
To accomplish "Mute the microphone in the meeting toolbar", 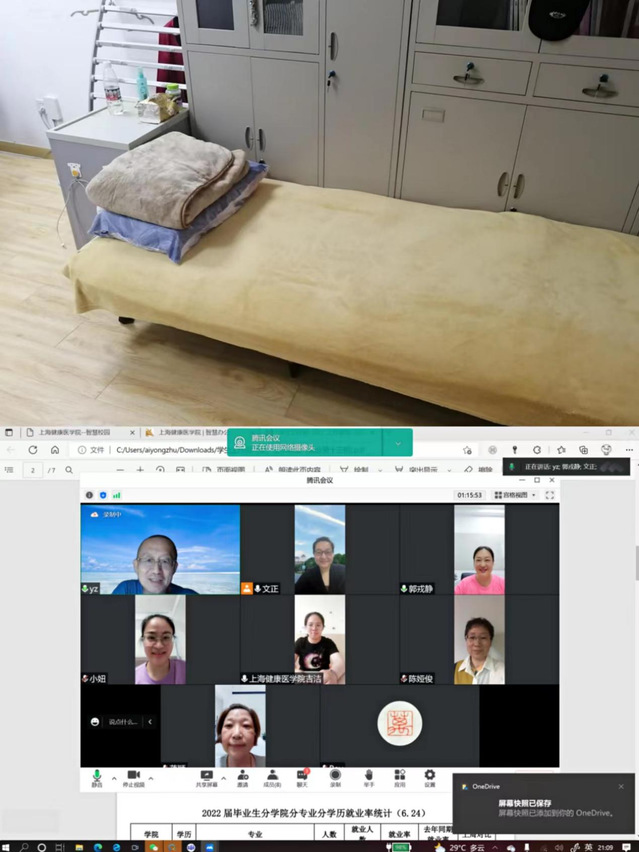I will (x=97, y=776).
